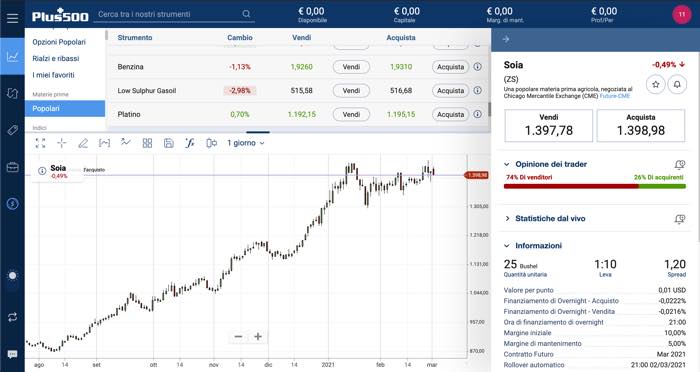Collapse the Opinione dei trader section
This screenshot has width=700, height=372.
pos(507,164)
